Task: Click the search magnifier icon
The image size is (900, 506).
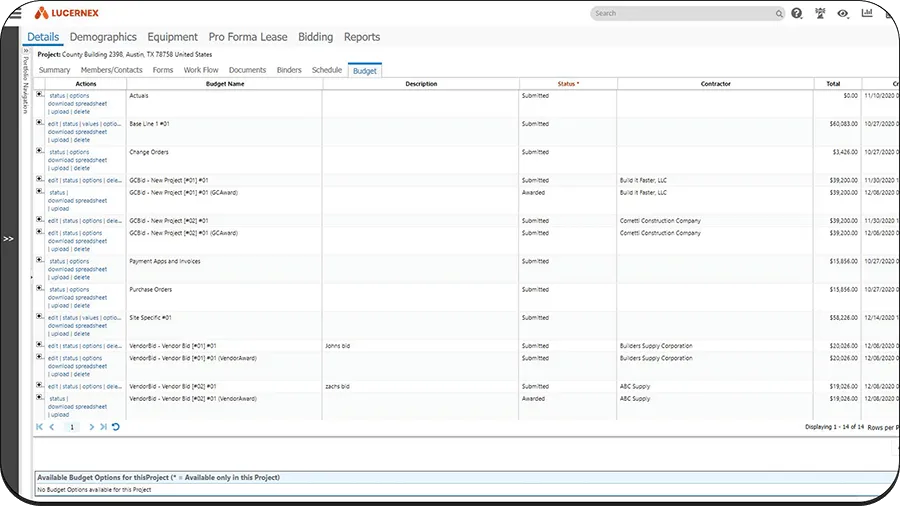Action: 779,14
